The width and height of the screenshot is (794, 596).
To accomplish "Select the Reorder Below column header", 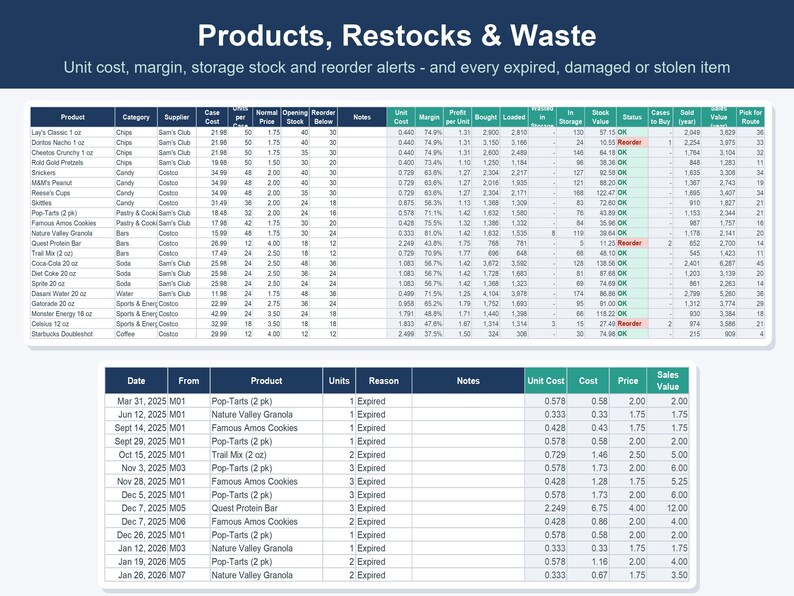I will pos(324,117).
